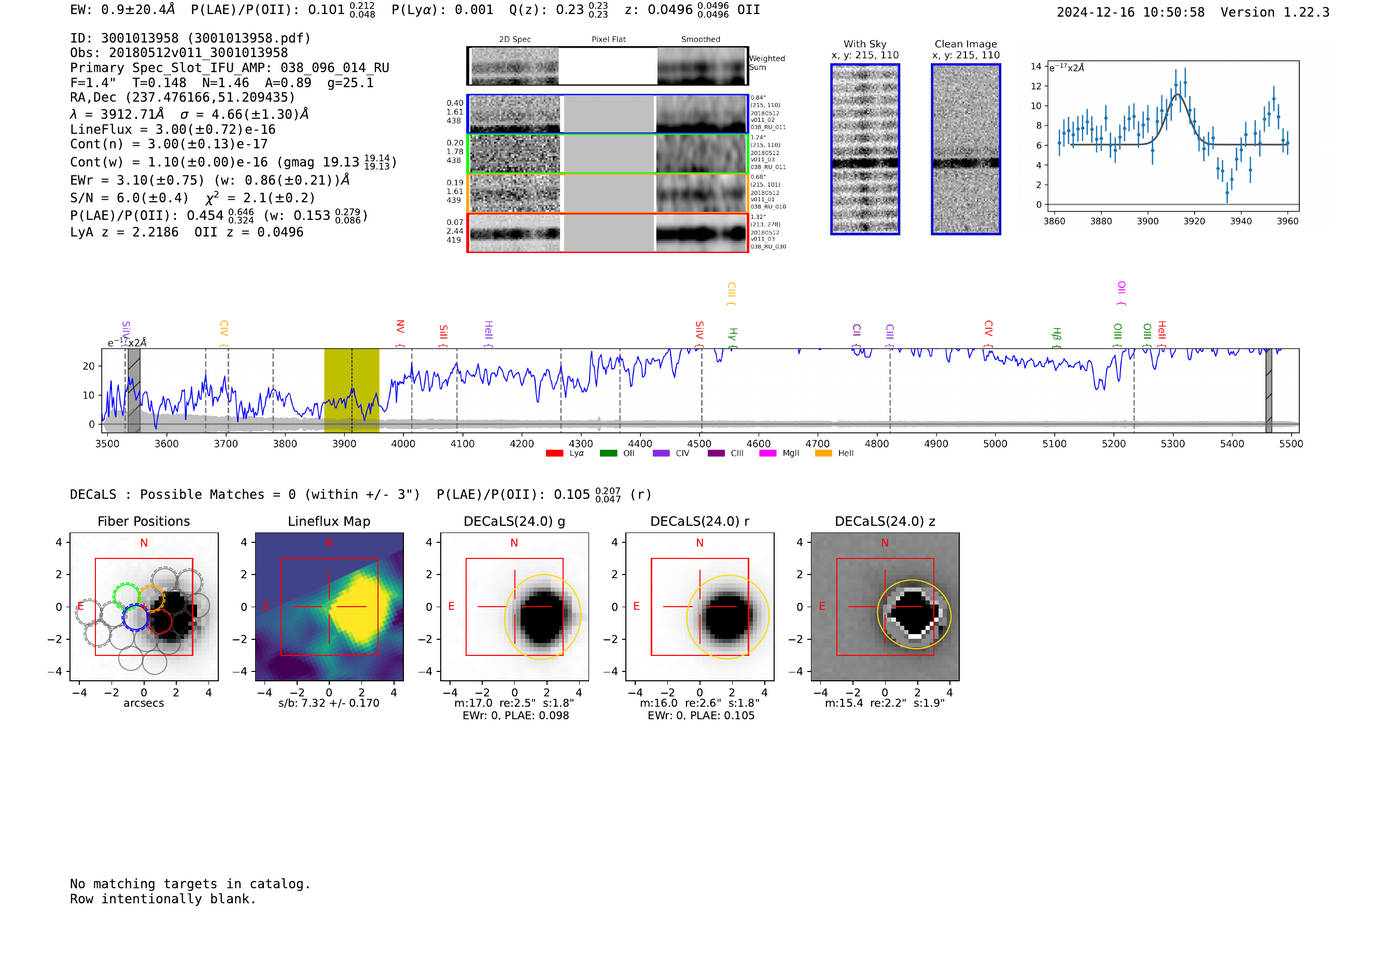This screenshot has height=953, width=1400.
Task: Select the Primary Spec_Slot_IFU_AMP line
Action: (x=230, y=68)
